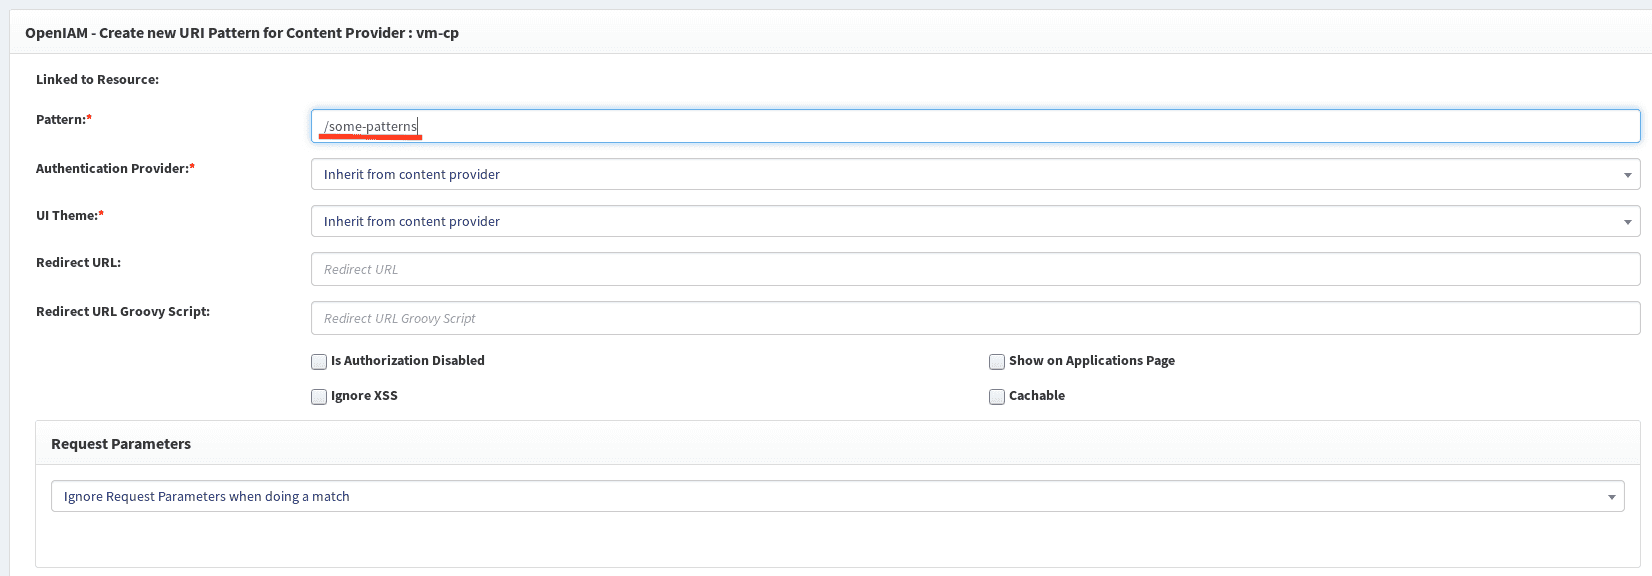1652x576 pixels.
Task: Click the Linked to Resource label
Action: (x=97, y=79)
